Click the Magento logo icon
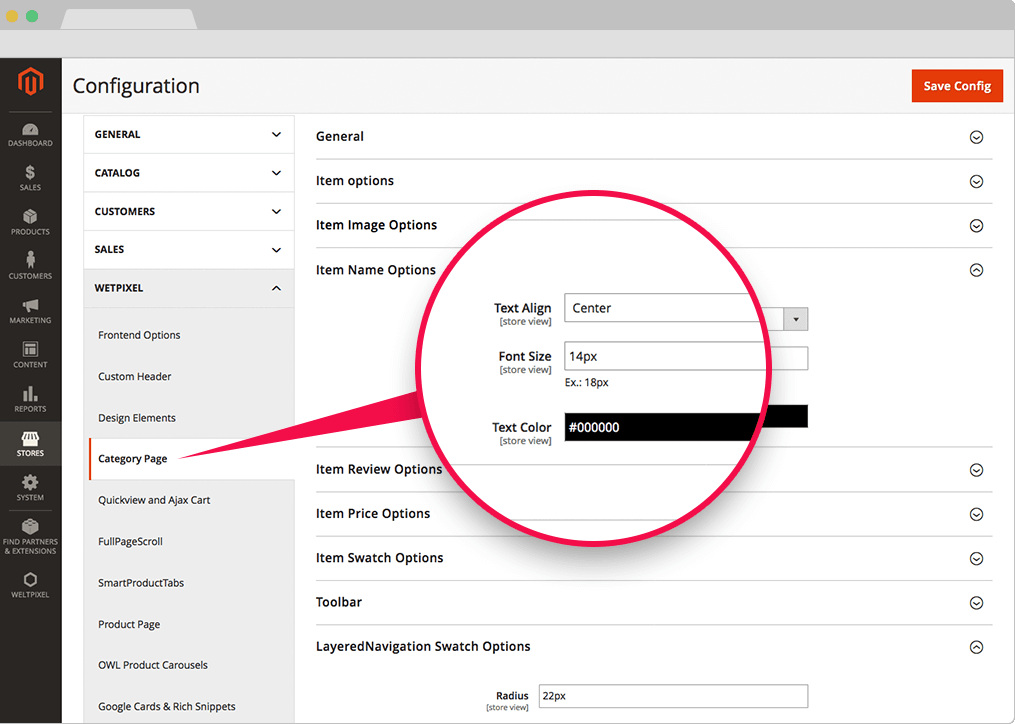Screen dimensions: 1015x724 point(30,83)
